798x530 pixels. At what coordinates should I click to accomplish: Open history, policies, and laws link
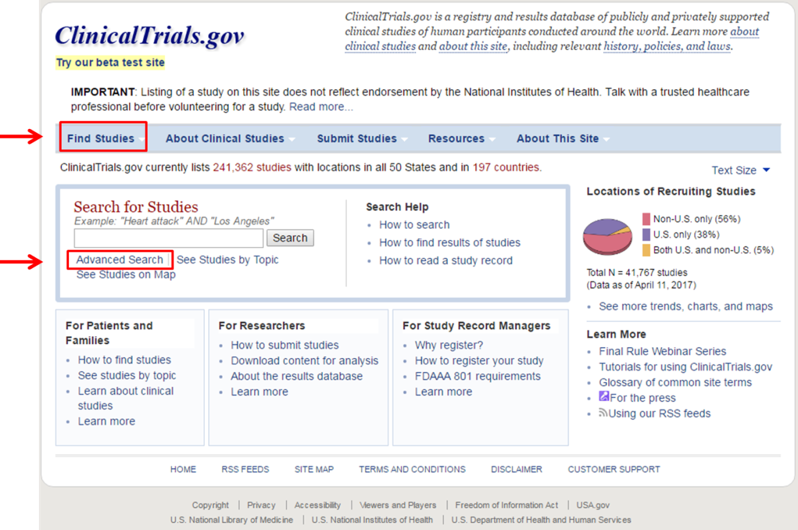pos(667,46)
